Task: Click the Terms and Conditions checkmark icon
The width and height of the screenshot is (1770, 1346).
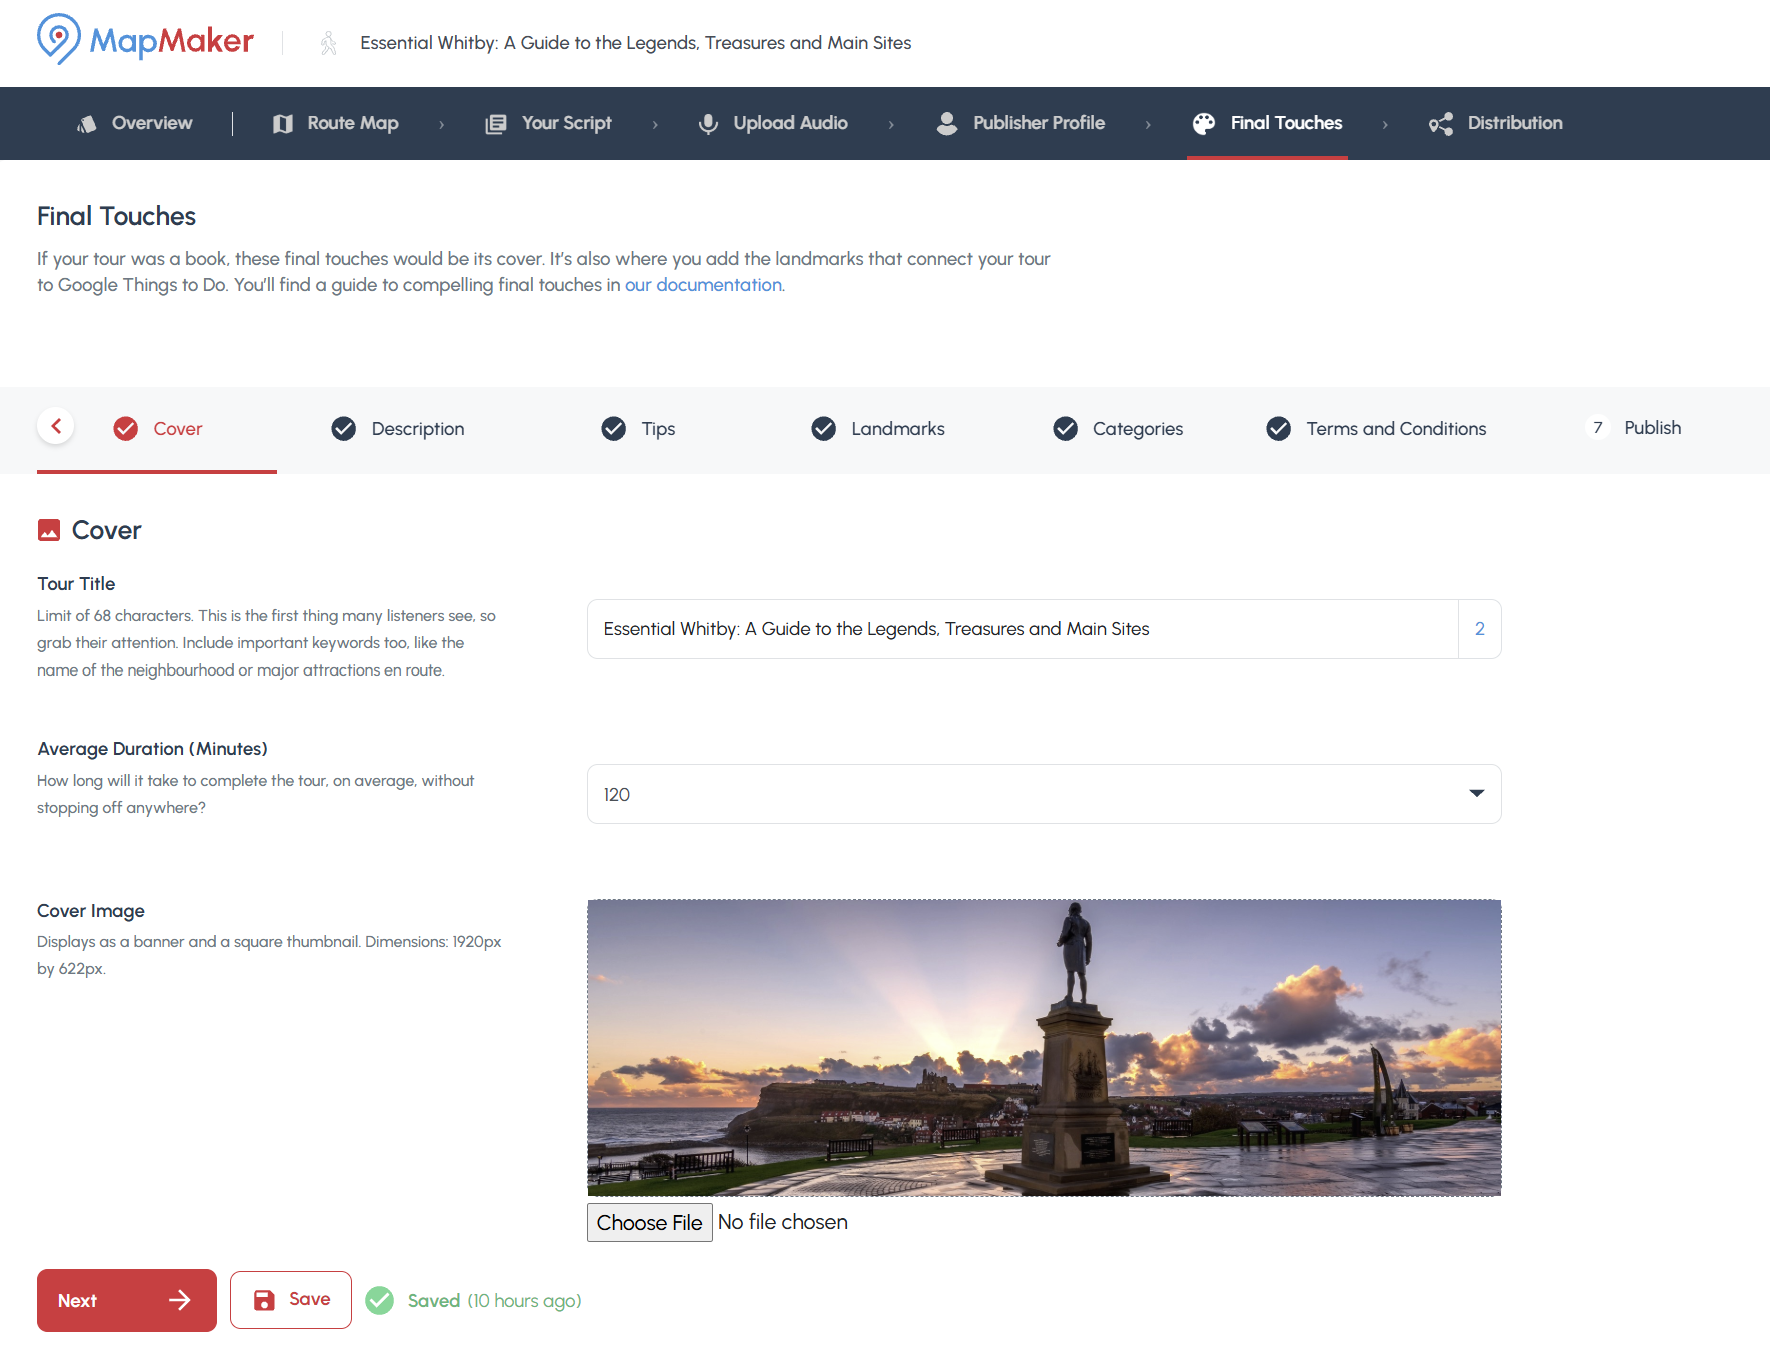Action: click(x=1279, y=429)
